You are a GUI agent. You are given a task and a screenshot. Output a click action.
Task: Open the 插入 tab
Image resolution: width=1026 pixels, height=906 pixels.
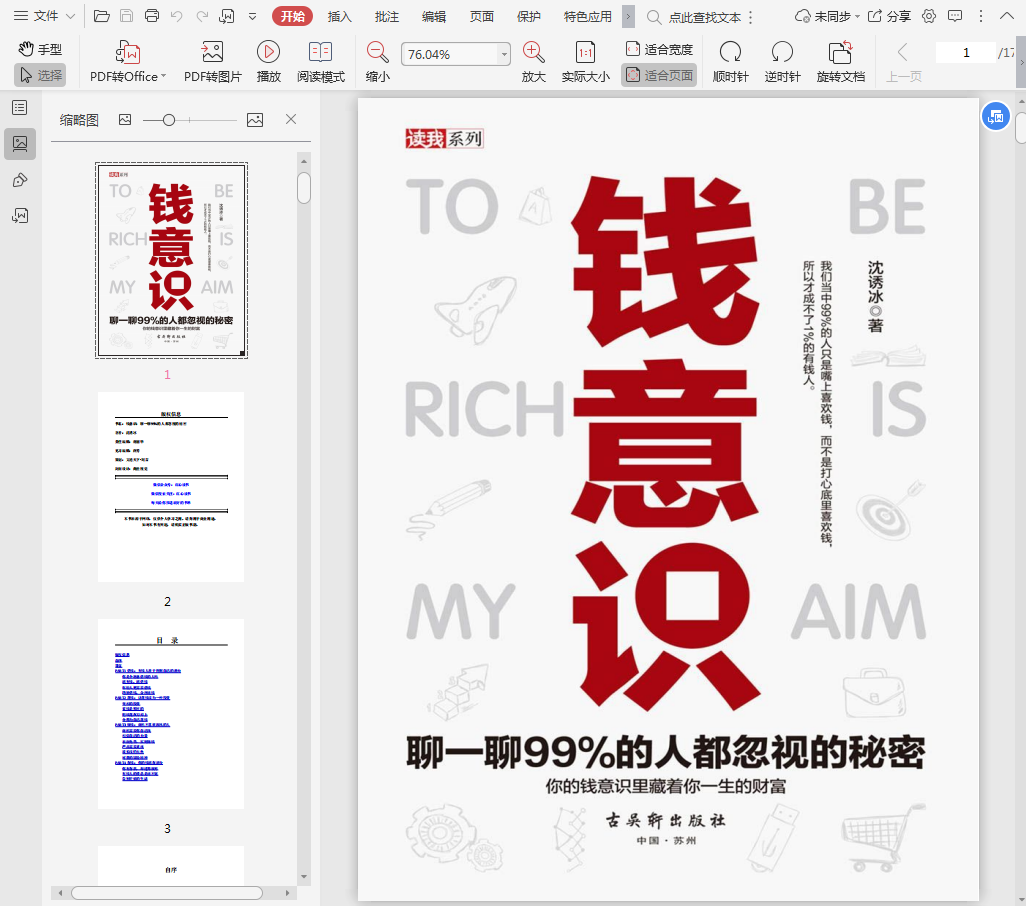(x=340, y=16)
